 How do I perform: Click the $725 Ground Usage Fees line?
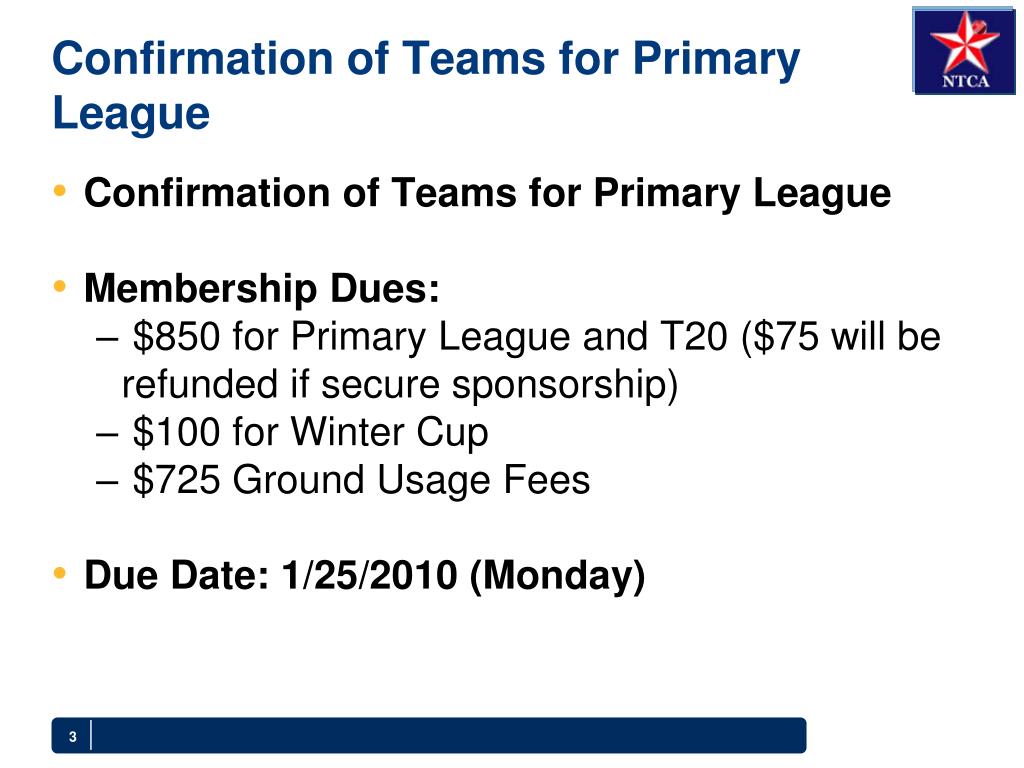pyautogui.click(x=343, y=480)
